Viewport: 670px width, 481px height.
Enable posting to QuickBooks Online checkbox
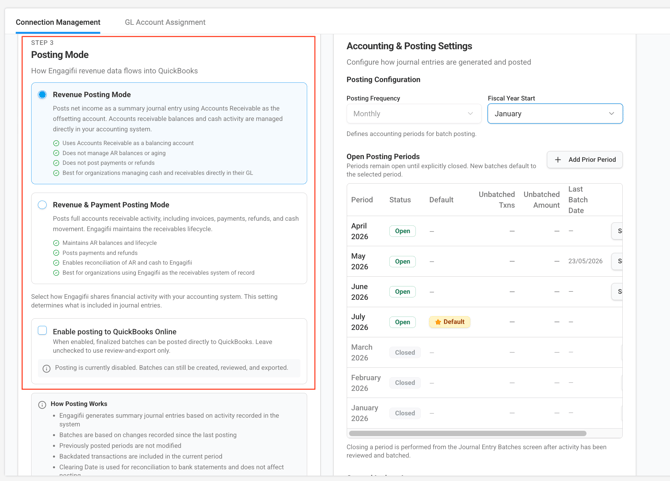42,331
